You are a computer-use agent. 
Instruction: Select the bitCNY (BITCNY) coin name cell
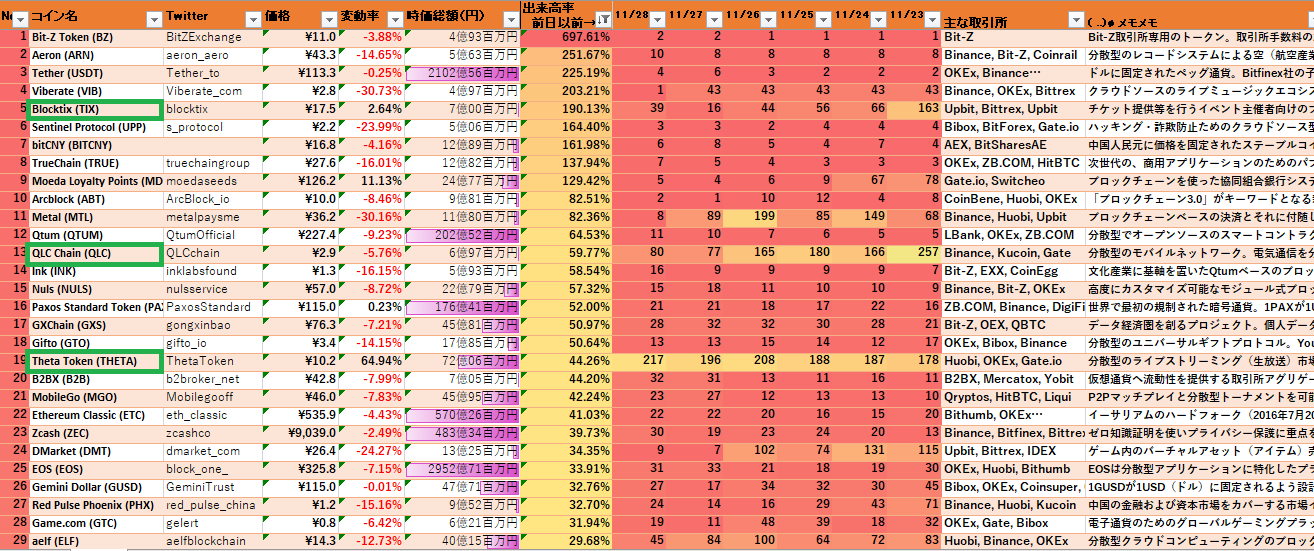pyautogui.click(x=95, y=145)
